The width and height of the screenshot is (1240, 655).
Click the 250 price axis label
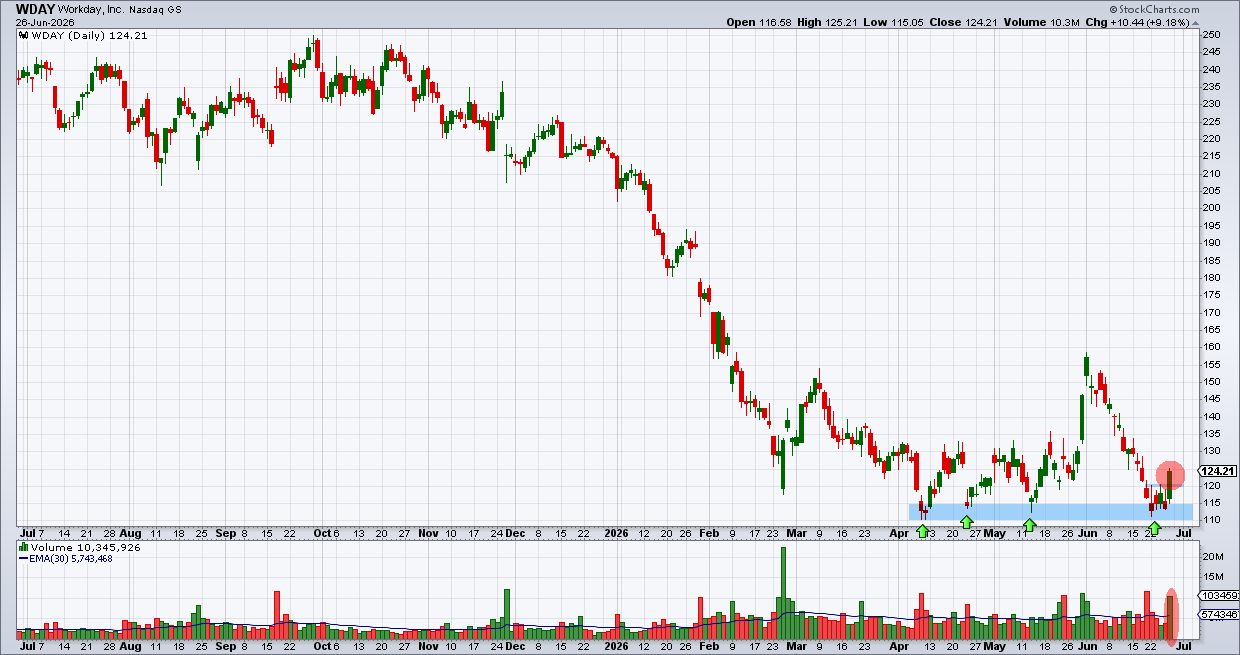[x=1211, y=35]
